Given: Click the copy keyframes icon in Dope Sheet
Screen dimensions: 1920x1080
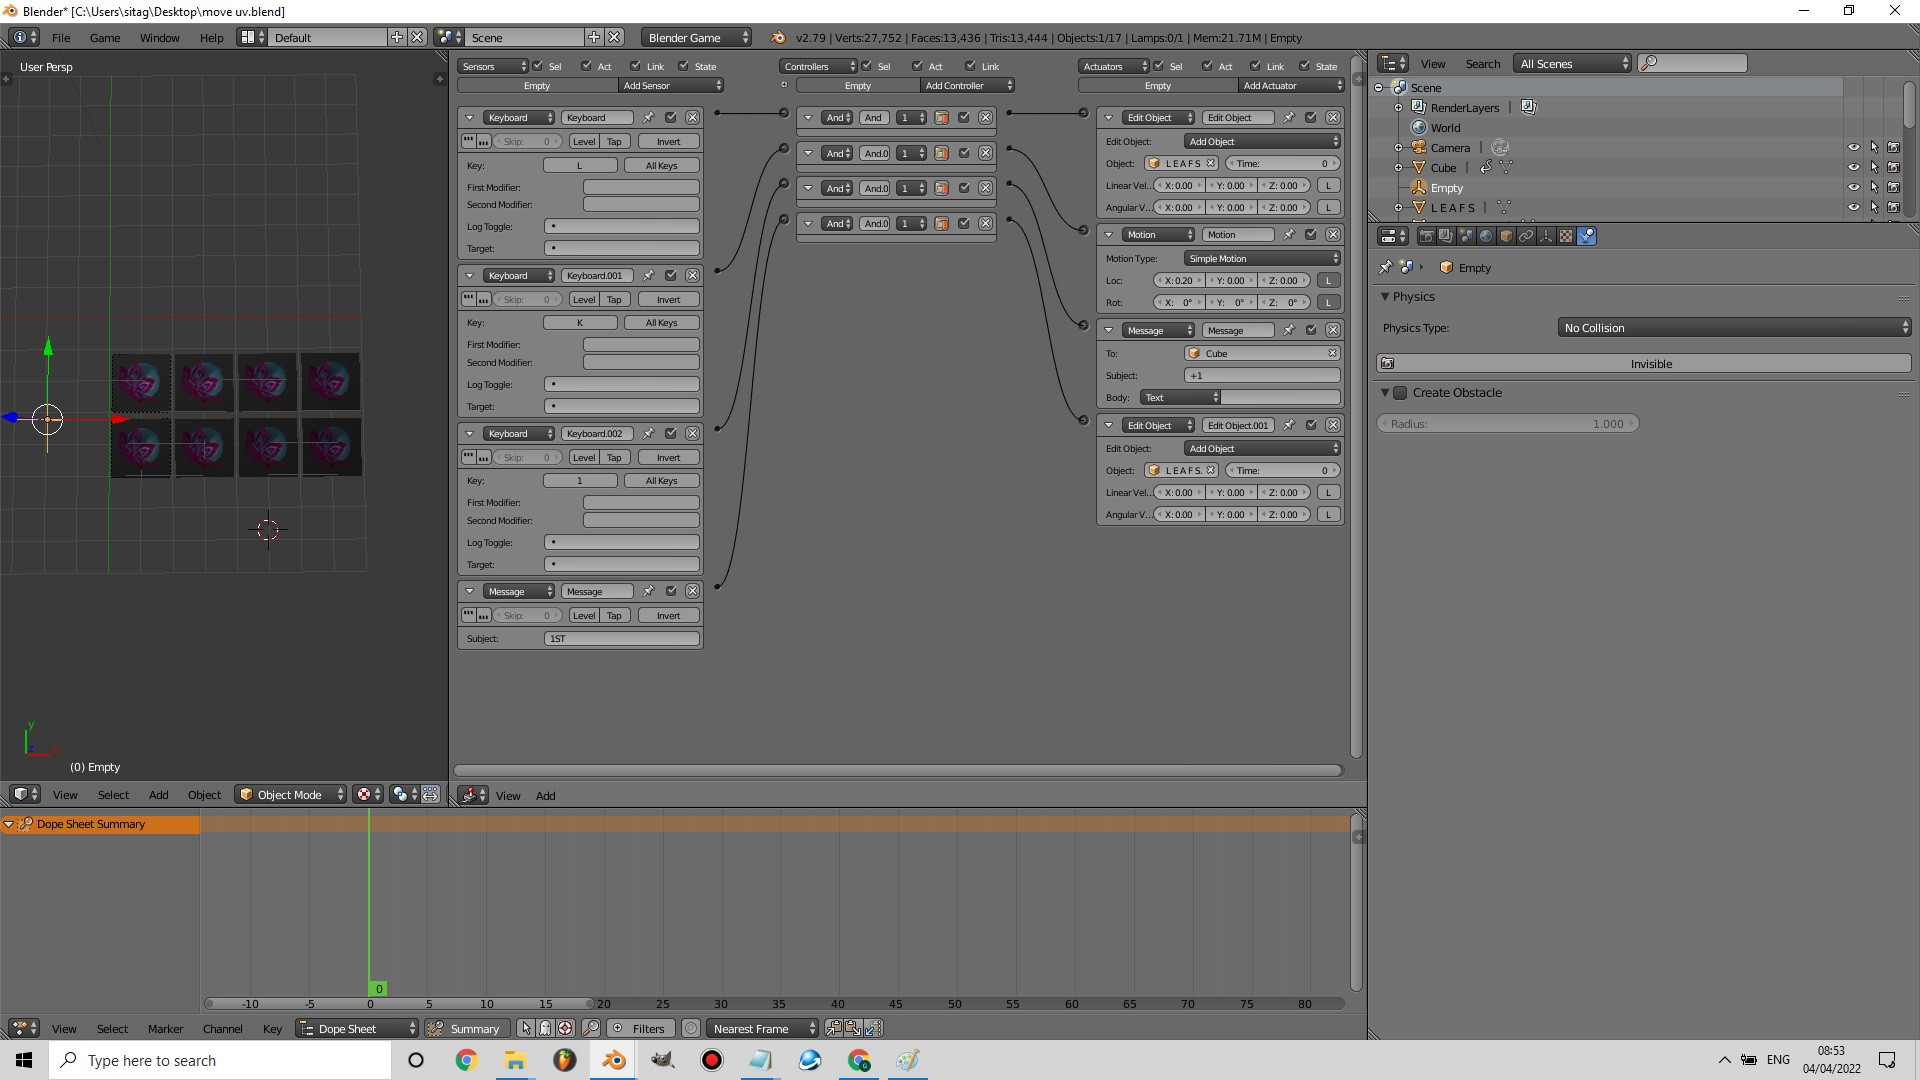Looking at the screenshot, I should point(833,1028).
